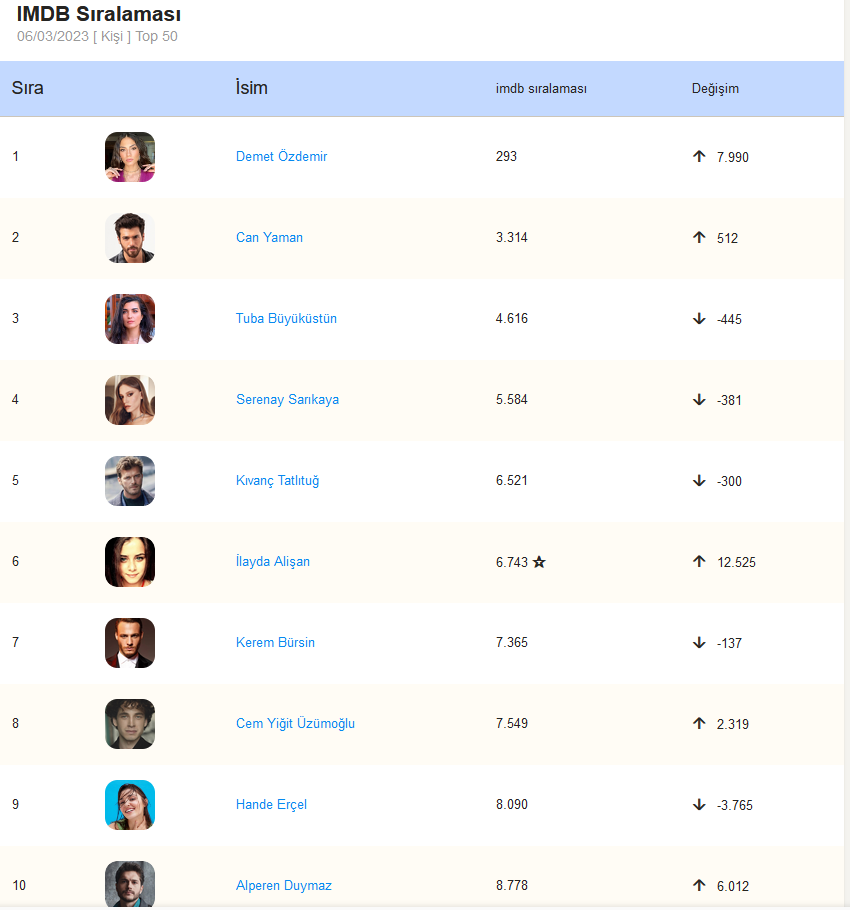Open Demet Özdemir's profile photo
The width and height of the screenshot is (850, 910).
point(130,157)
